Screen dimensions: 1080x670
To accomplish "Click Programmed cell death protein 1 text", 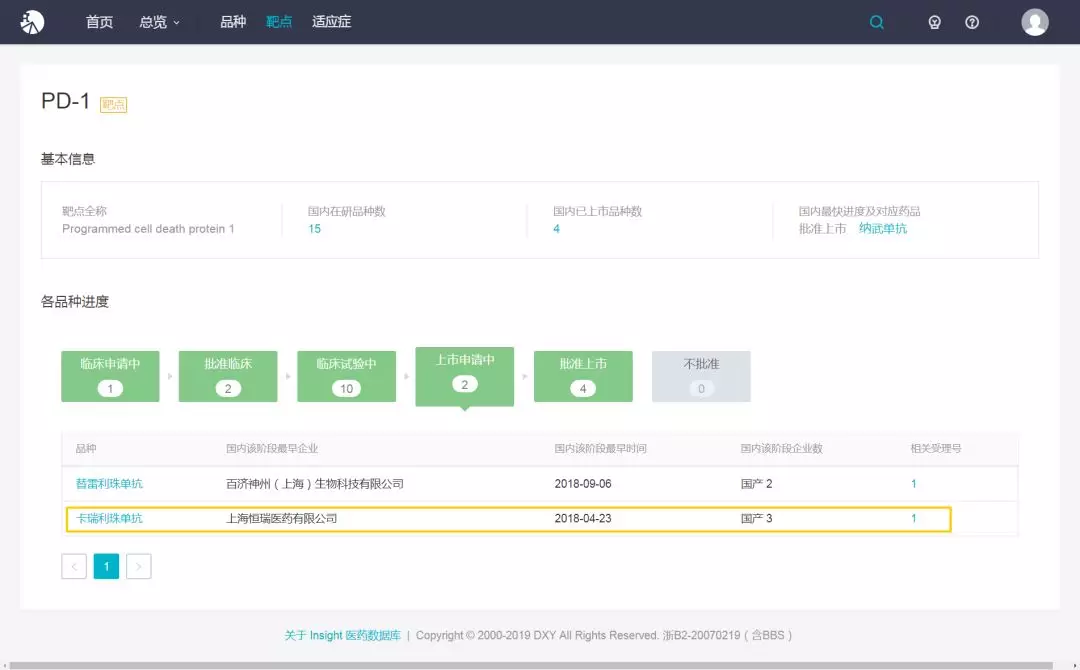I will pyautogui.click(x=148, y=229).
